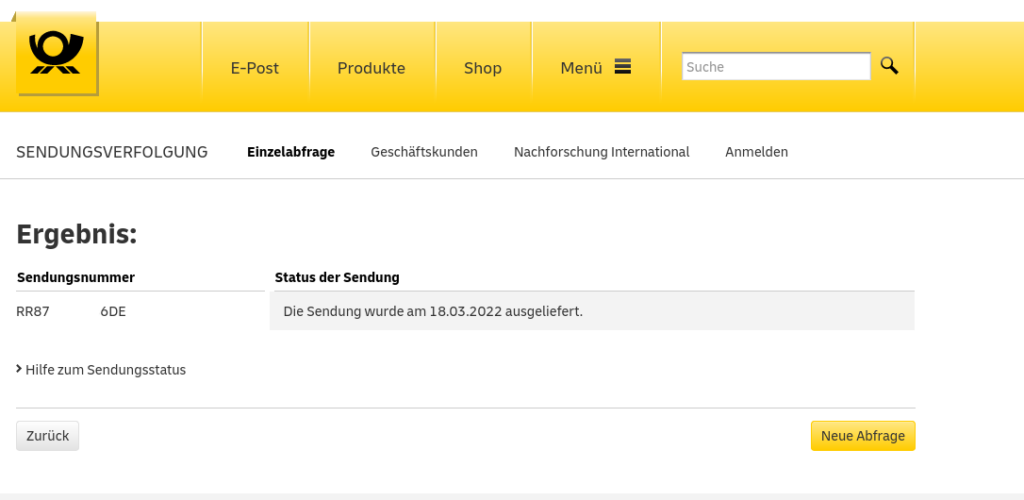Screen dimensions: 1024x500
Task: Go to the Shop section
Action: [x=482, y=68]
